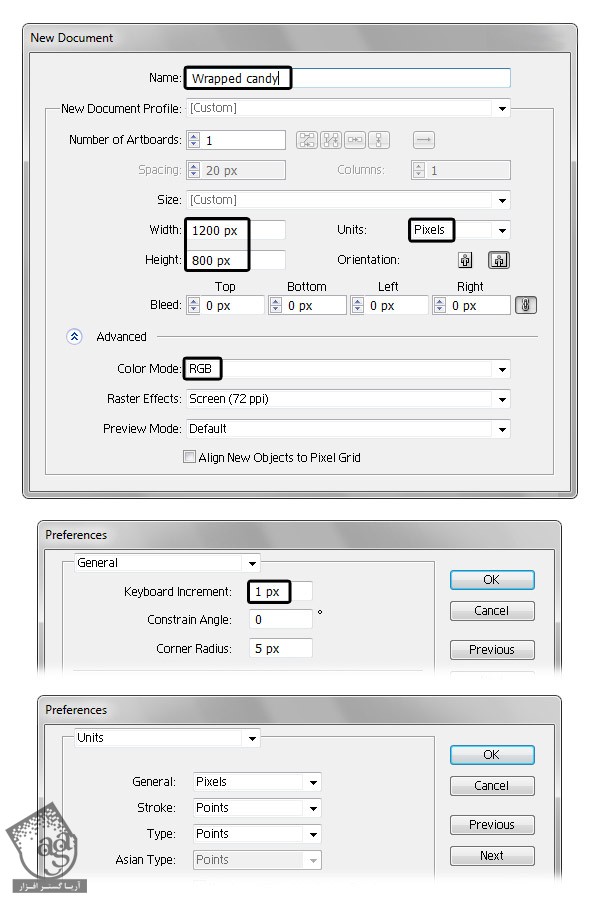Open the Units dropdown showing Pixels
The width and height of the screenshot is (600, 900).
502,230
